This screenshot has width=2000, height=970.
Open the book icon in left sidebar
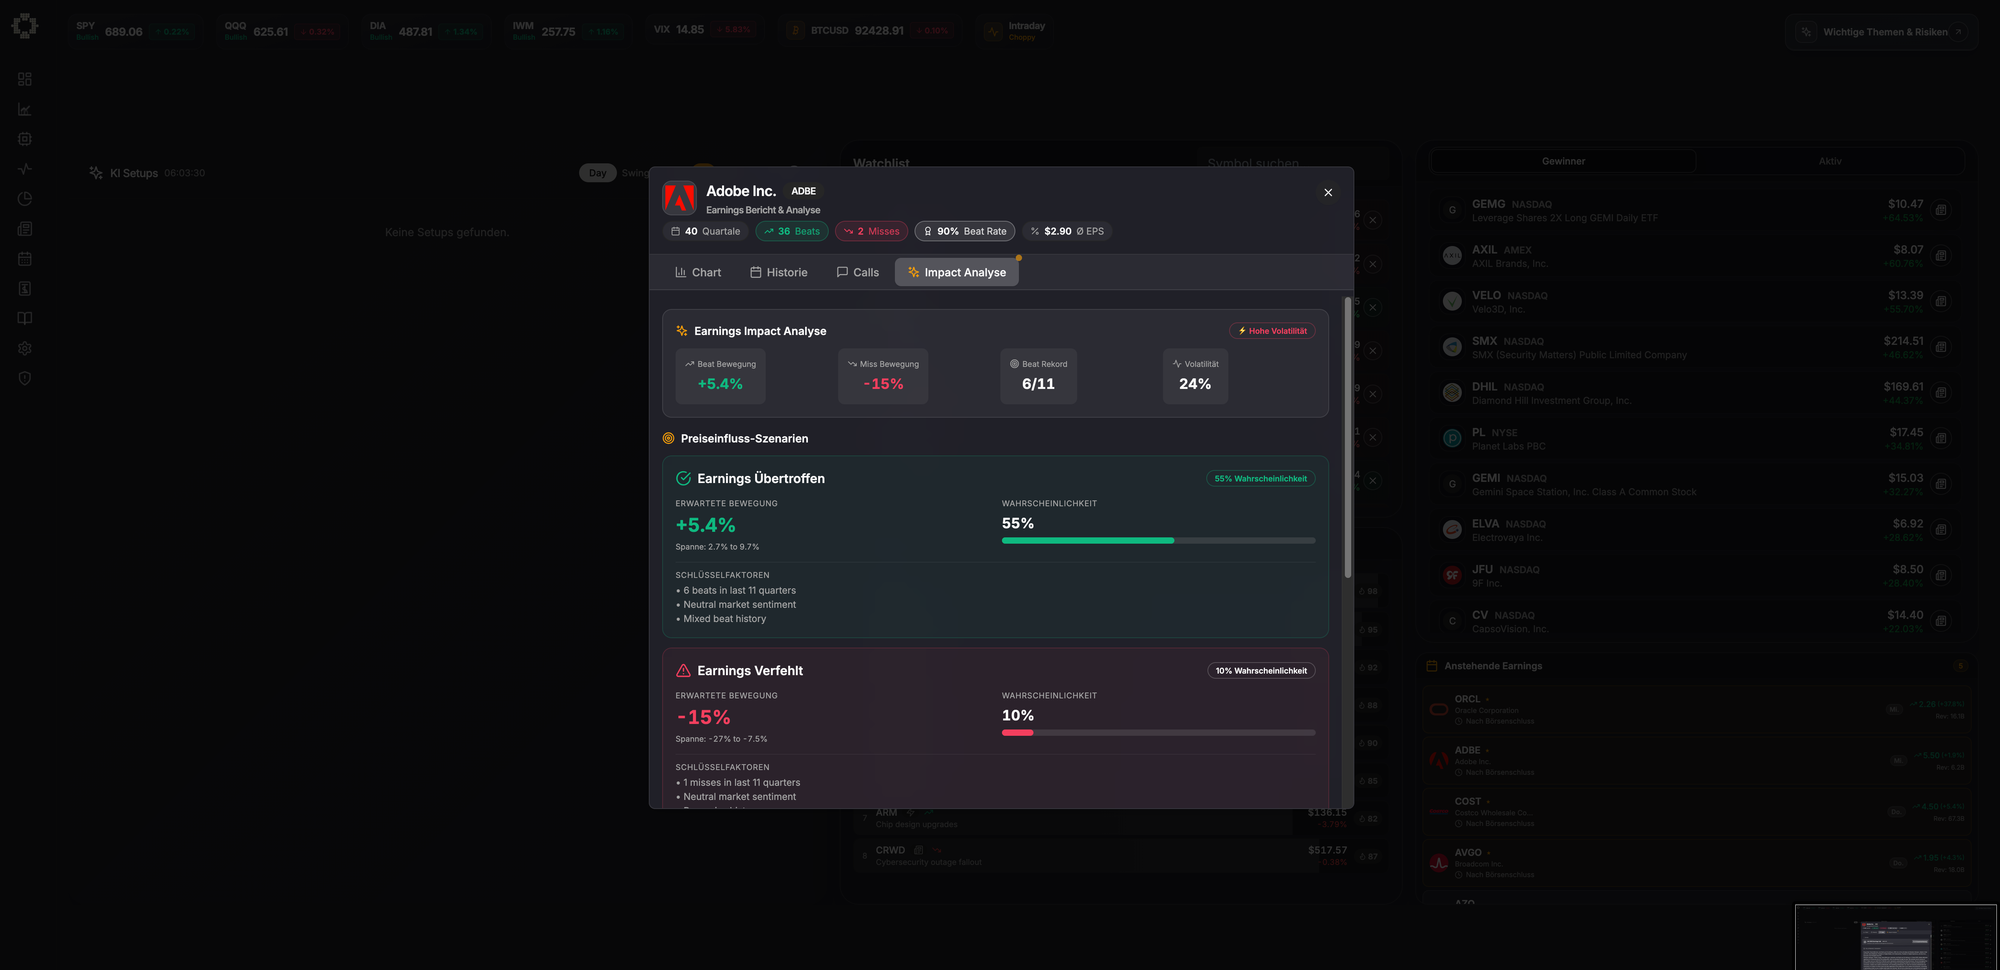25,319
